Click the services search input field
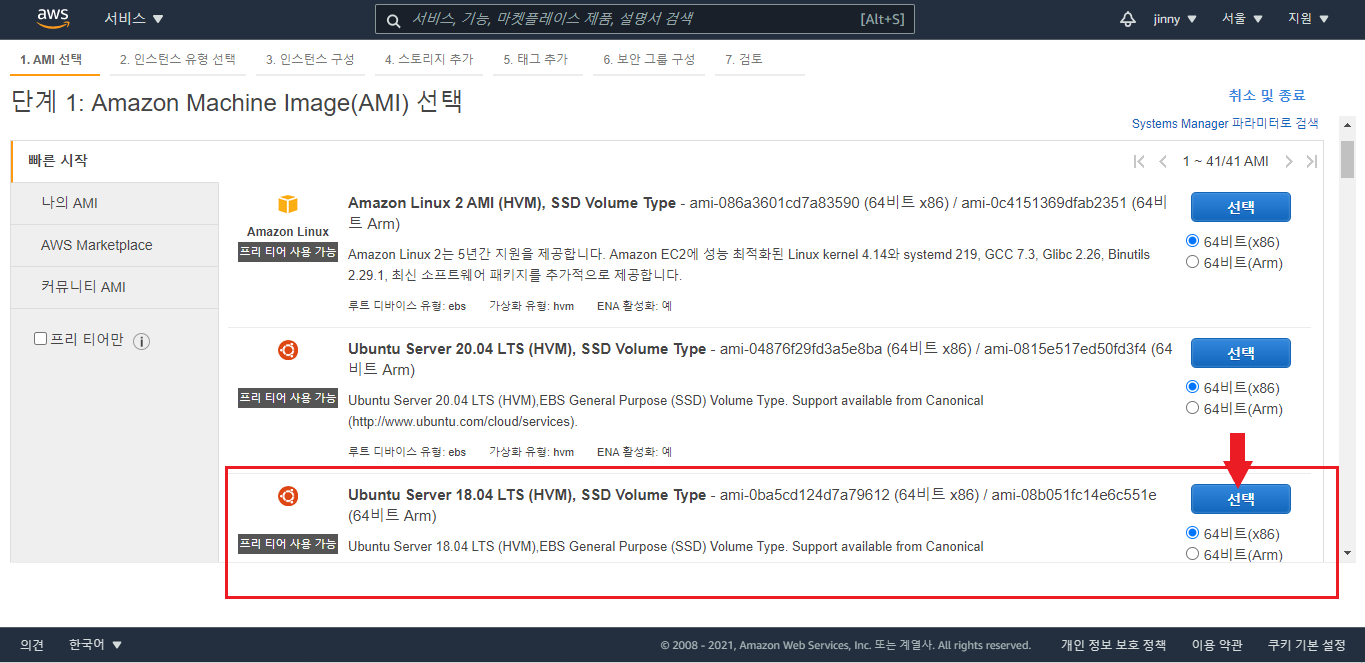The width and height of the screenshot is (1365, 663). pos(644,19)
